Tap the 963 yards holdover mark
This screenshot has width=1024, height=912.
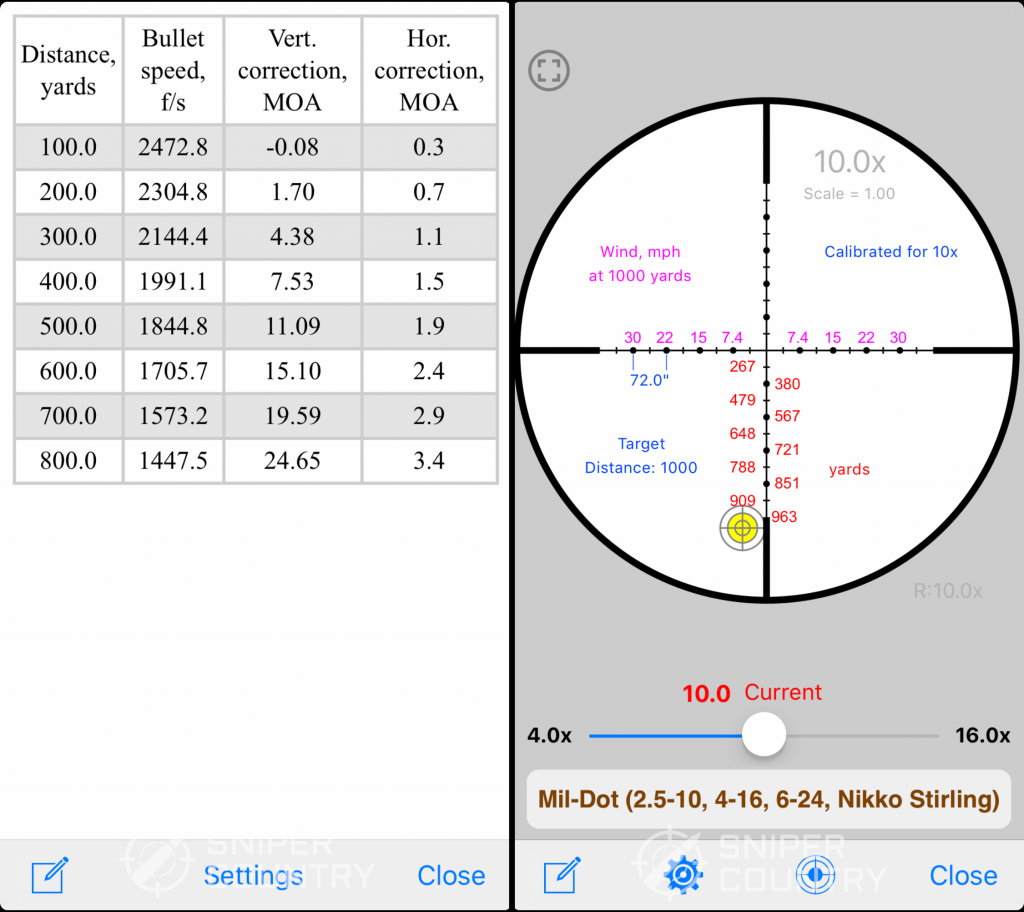(x=784, y=517)
